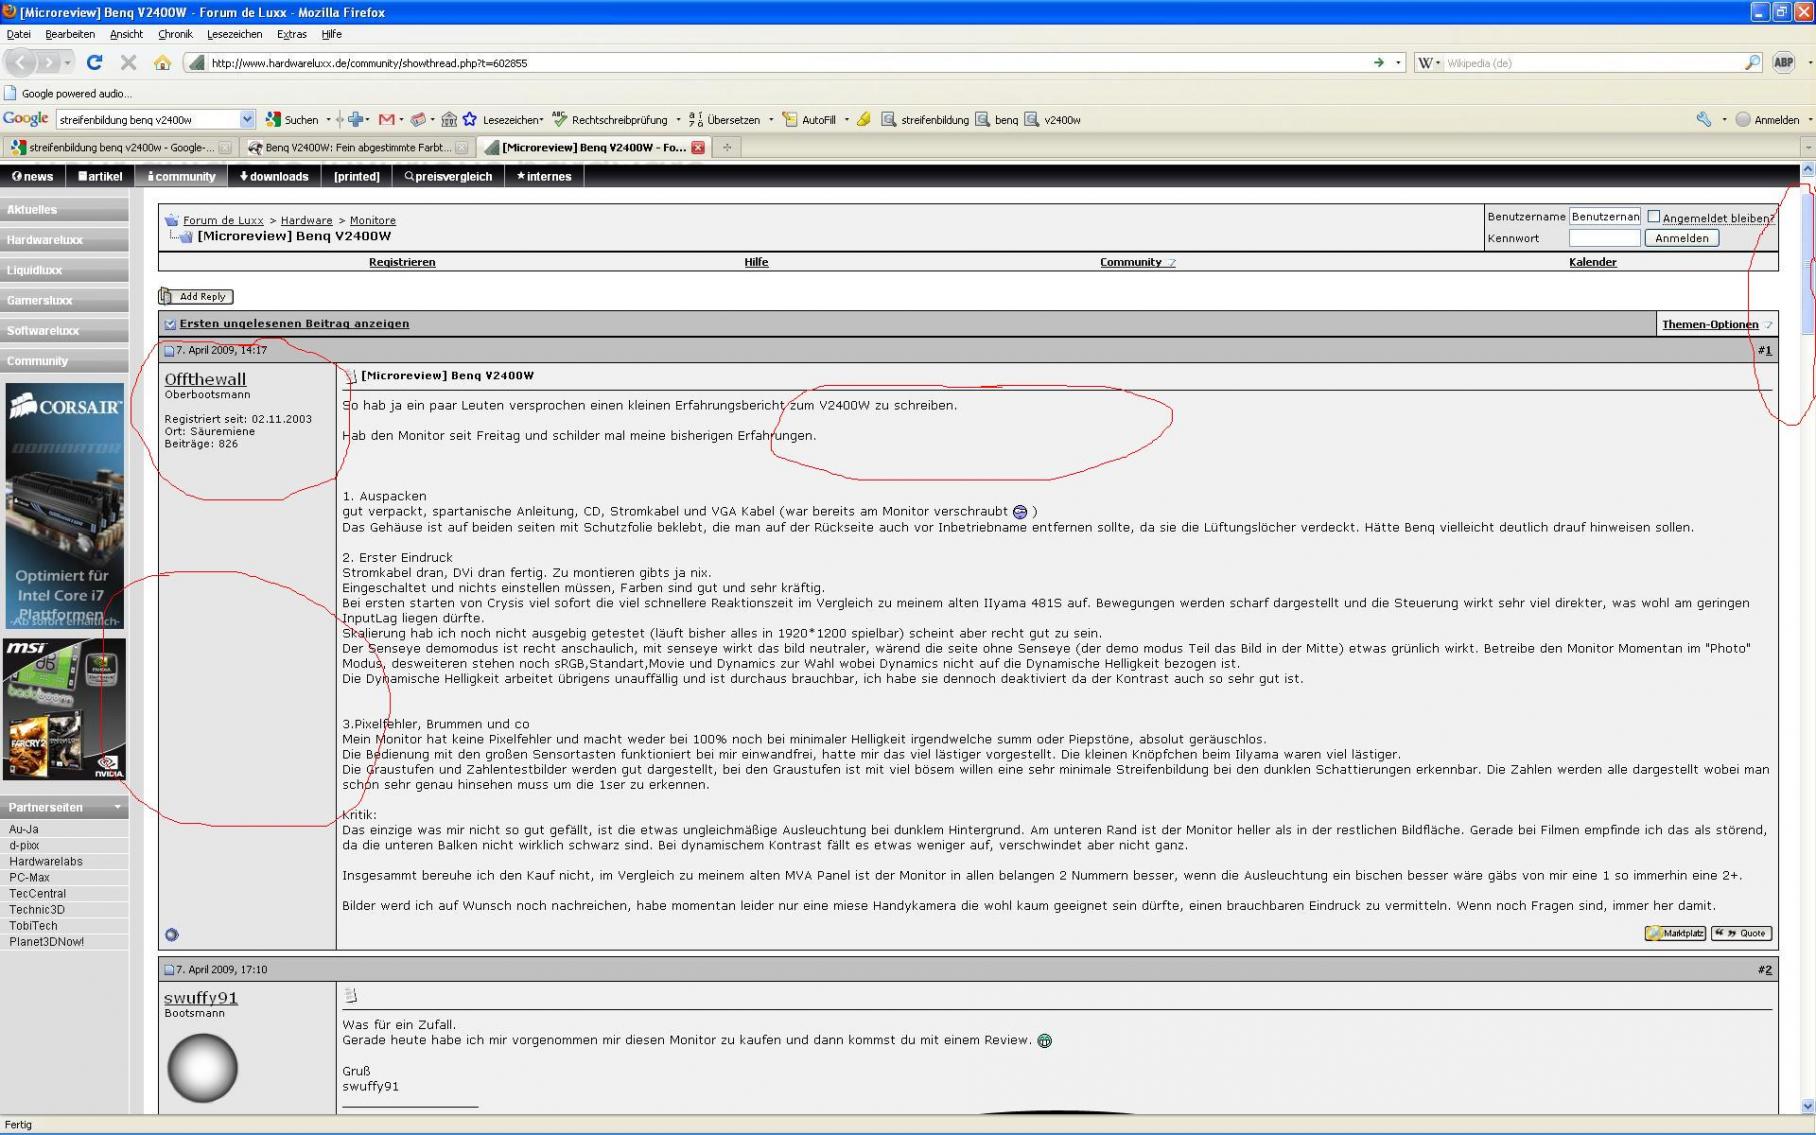Image resolution: width=1816 pixels, height=1135 pixels.
Task: Open Registrieren link
Action: 402,262
